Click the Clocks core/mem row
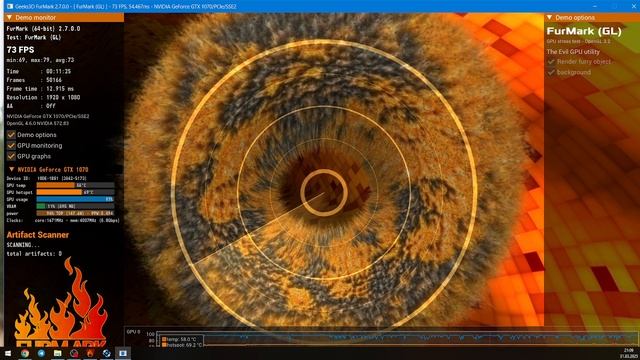 63,220
